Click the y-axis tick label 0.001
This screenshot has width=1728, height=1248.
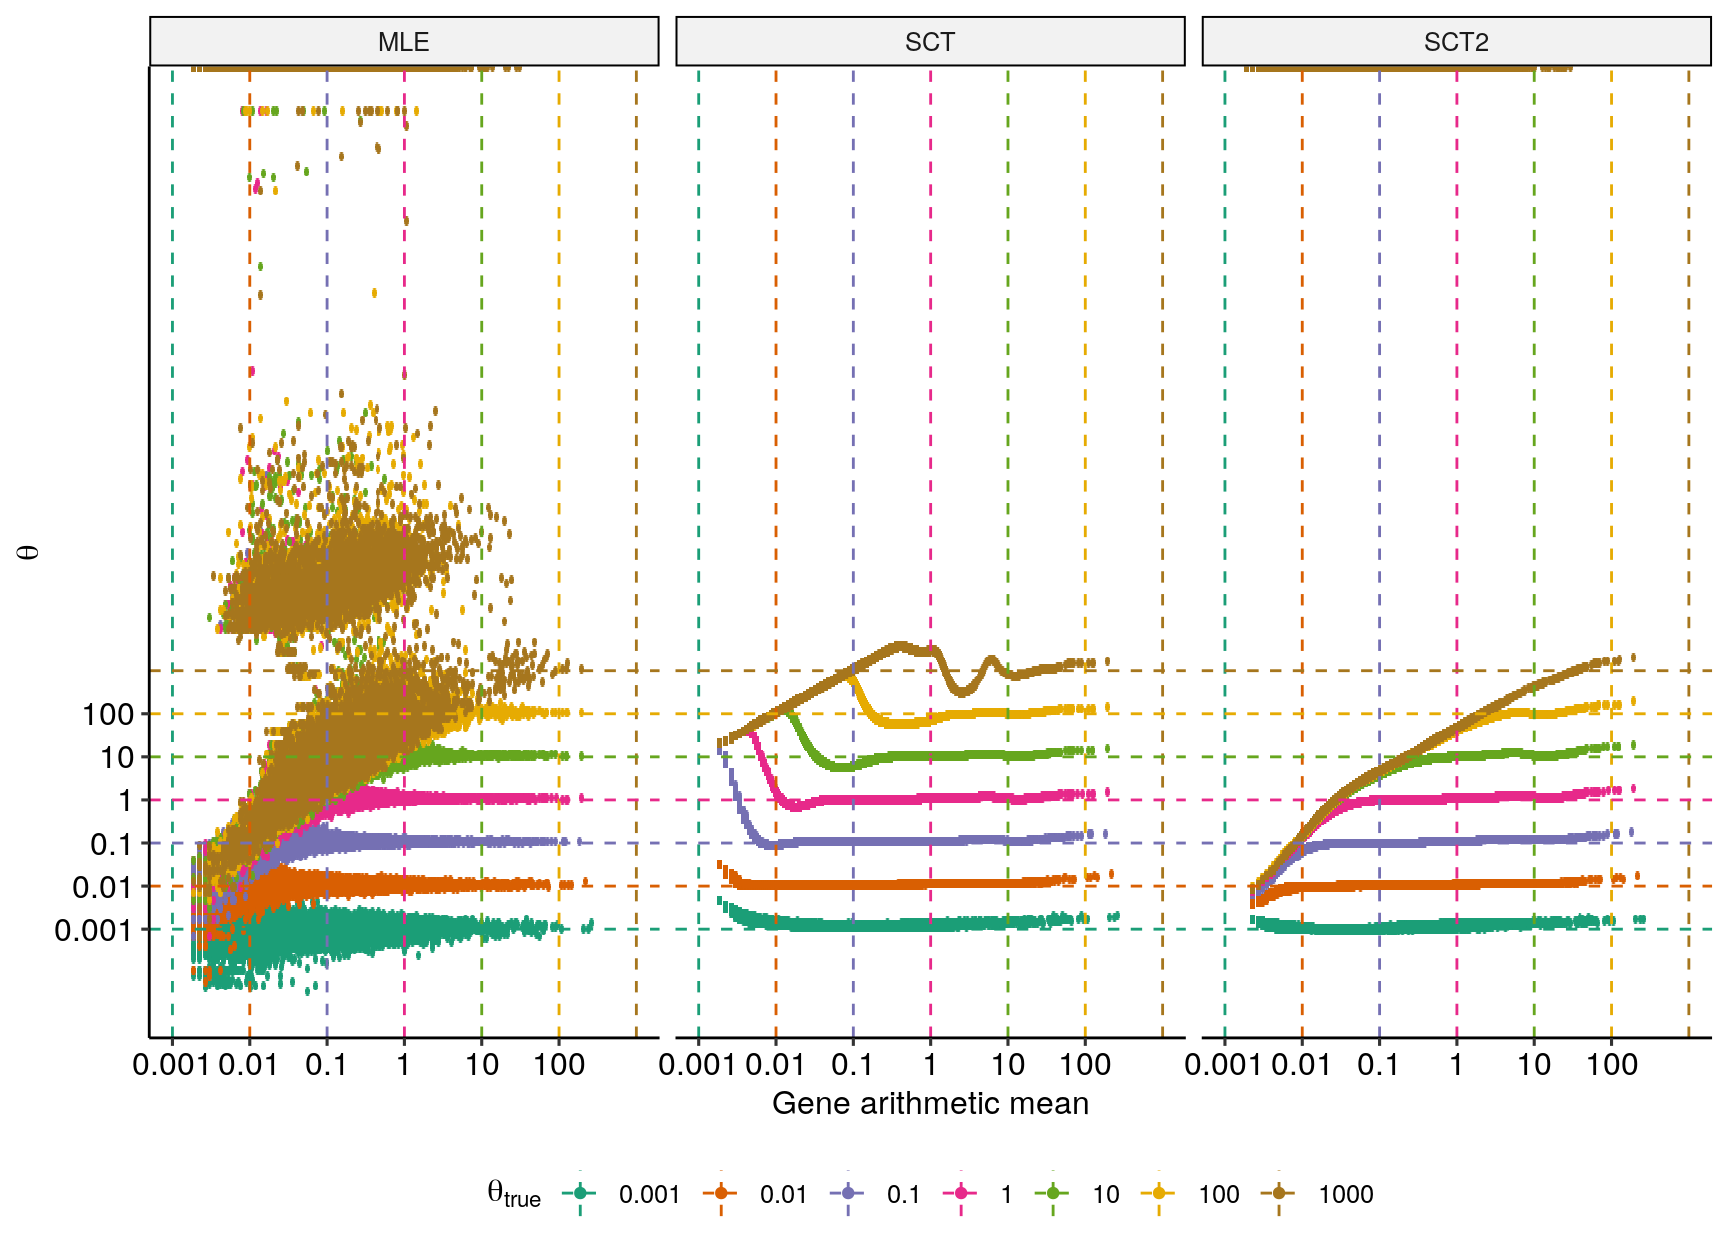pos(93,931)
